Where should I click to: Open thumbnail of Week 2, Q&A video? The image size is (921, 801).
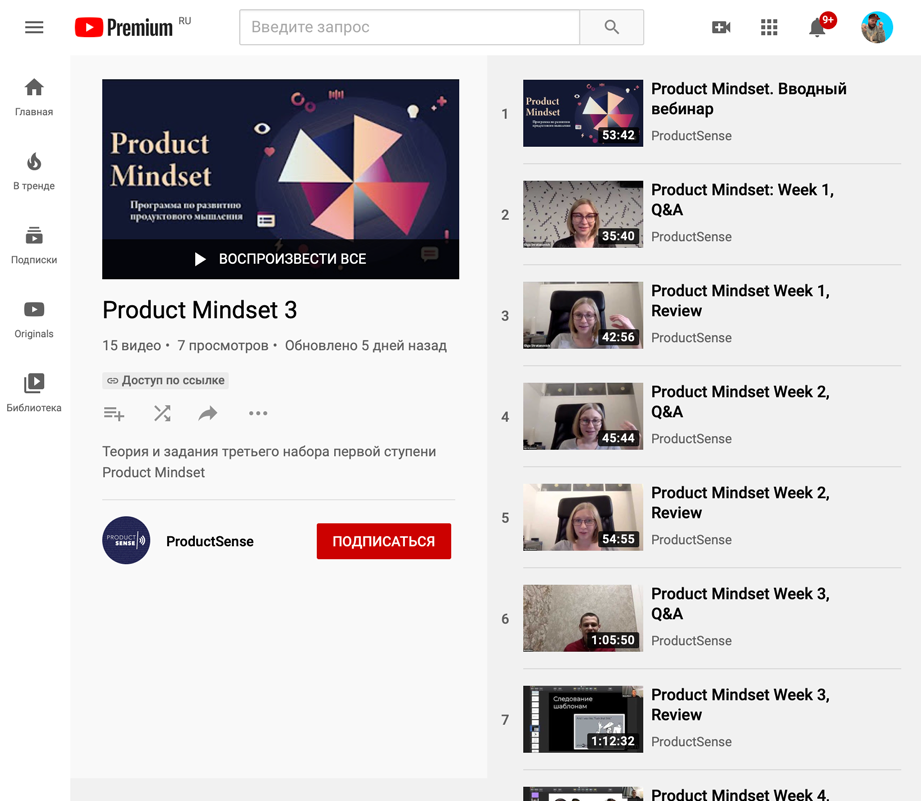(x=583, y=416)
